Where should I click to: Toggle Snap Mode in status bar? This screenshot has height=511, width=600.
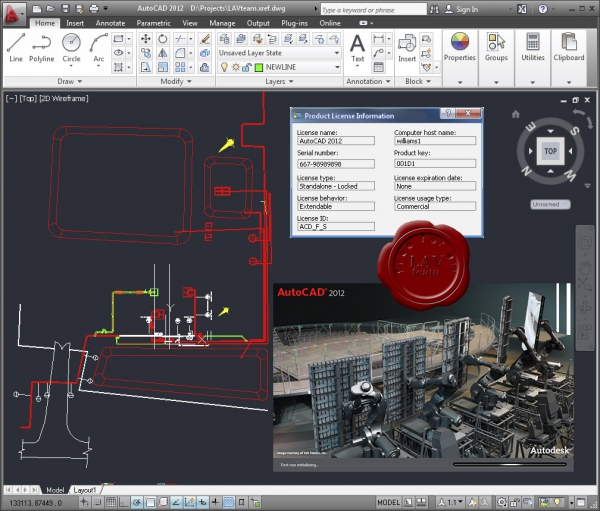click(98, 502)
